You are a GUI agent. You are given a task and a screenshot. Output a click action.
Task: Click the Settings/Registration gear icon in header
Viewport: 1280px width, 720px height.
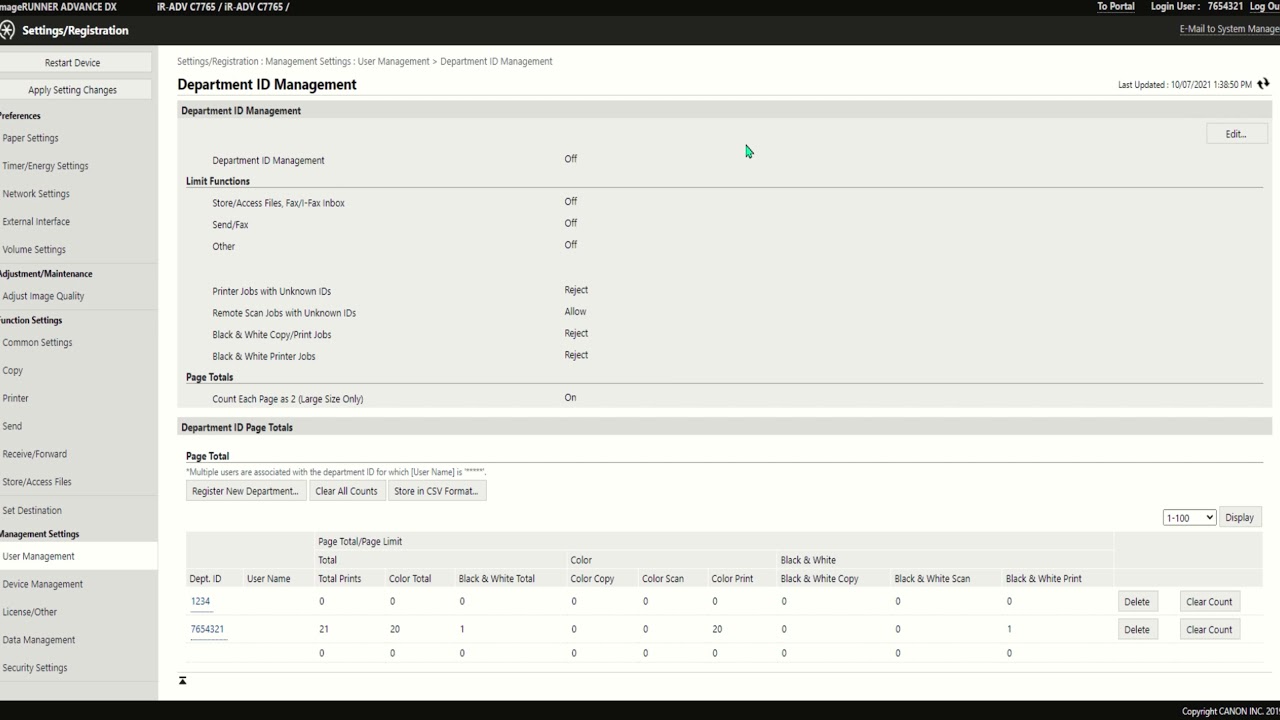pos(7,30)
